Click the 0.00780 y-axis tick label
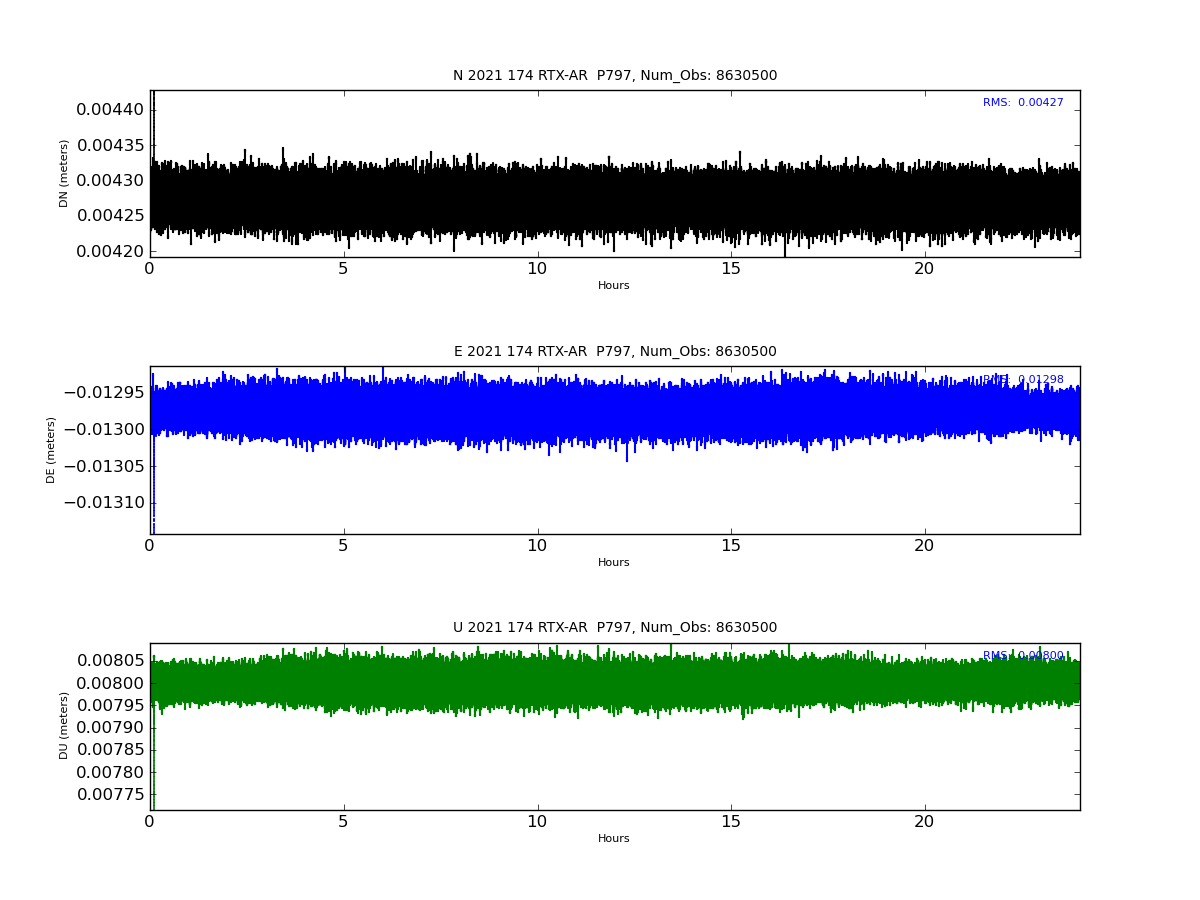The height and width of the screenshot is (900, 1200). (110, 773)
